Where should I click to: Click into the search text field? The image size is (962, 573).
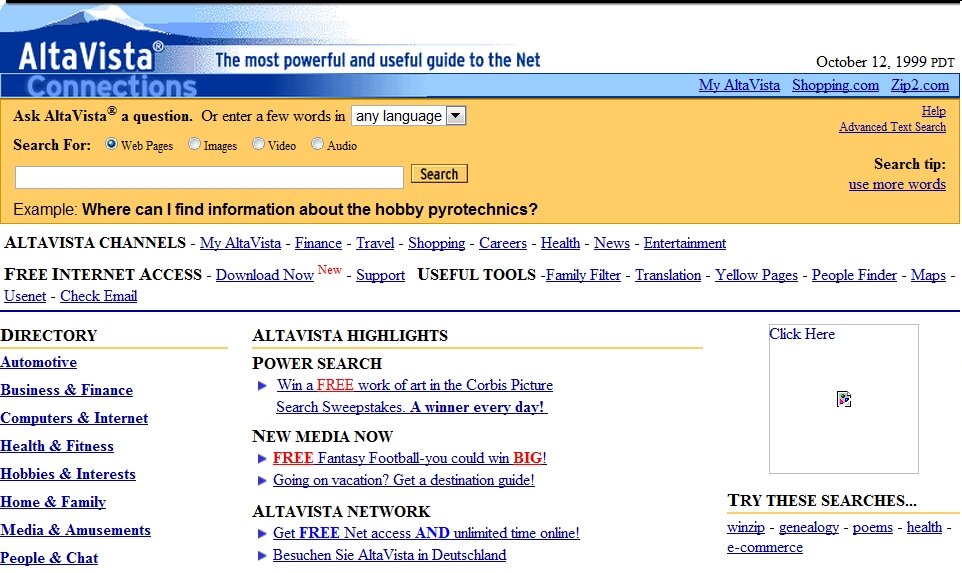pos(209,177)
